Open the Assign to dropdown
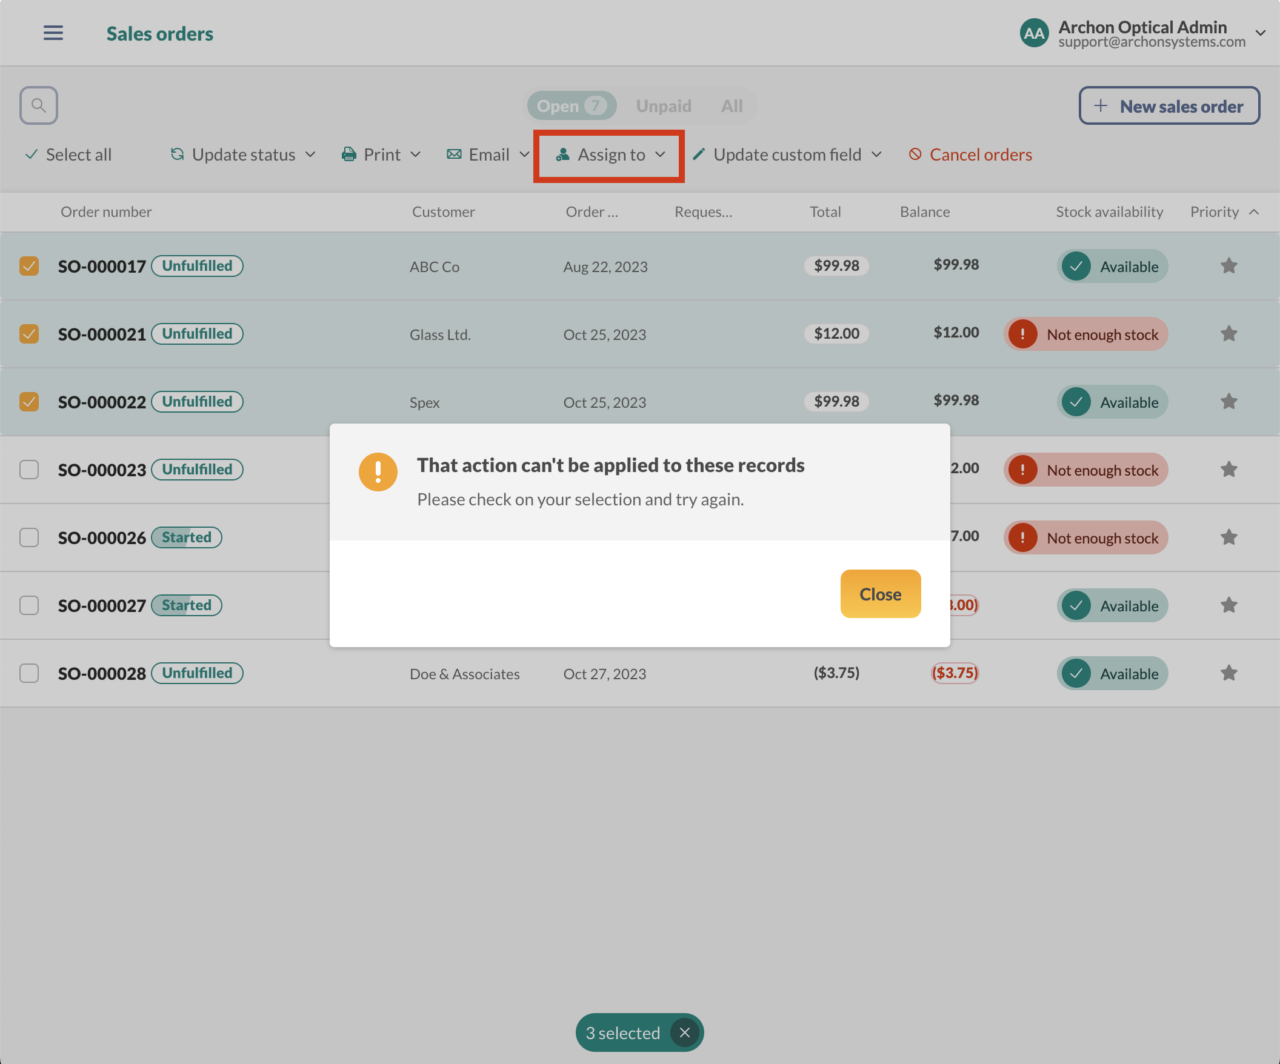This screenshot has width=1280, height=1064. (x=610, y=154)
